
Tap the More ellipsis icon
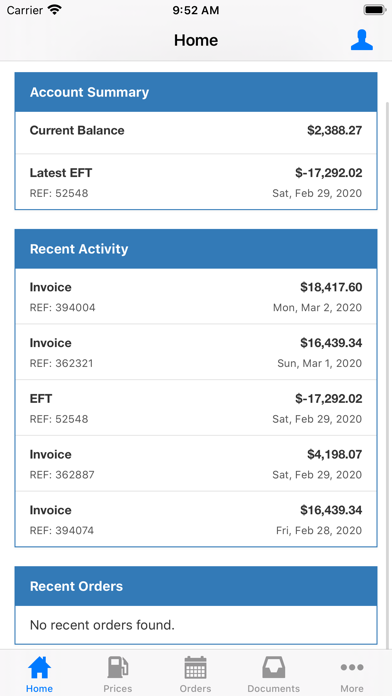coord(352,667)
